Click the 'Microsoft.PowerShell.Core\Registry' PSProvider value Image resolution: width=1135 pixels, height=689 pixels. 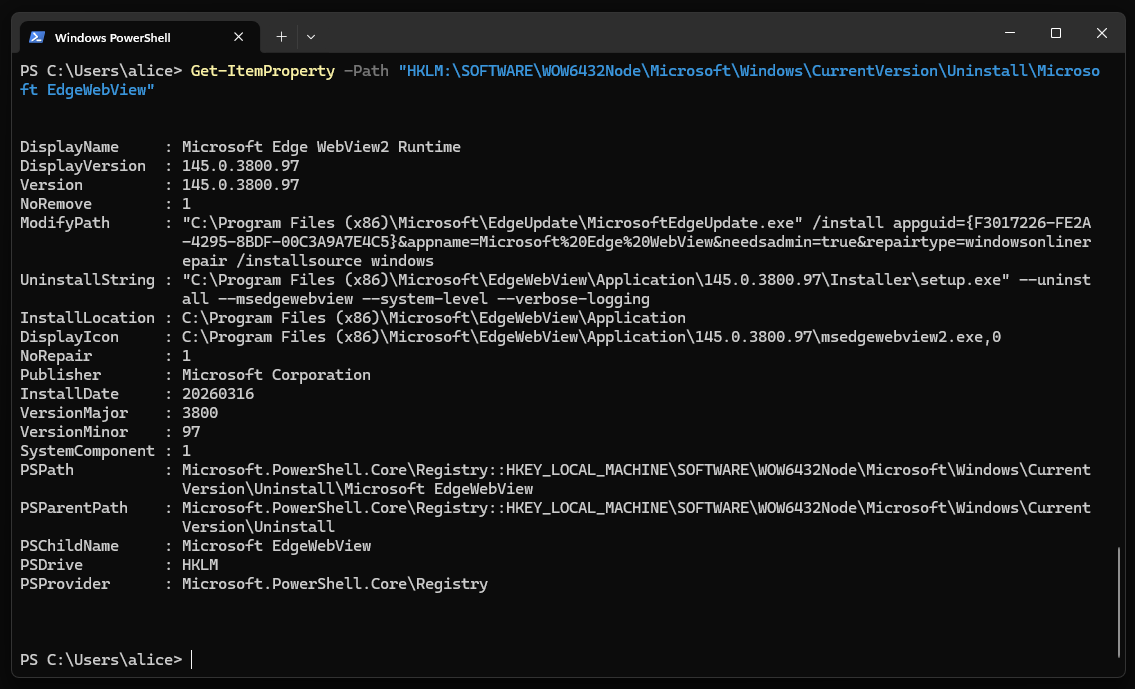pos(335,584)
